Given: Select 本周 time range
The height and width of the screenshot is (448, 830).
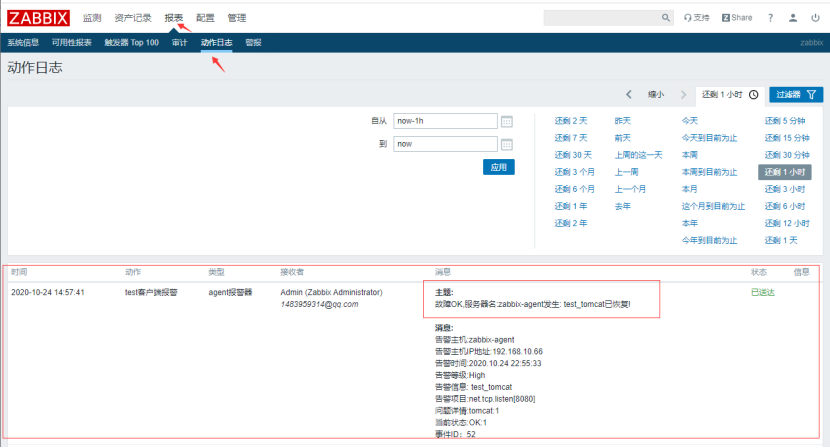Looking at the screenshot, I should pos(690,155).
